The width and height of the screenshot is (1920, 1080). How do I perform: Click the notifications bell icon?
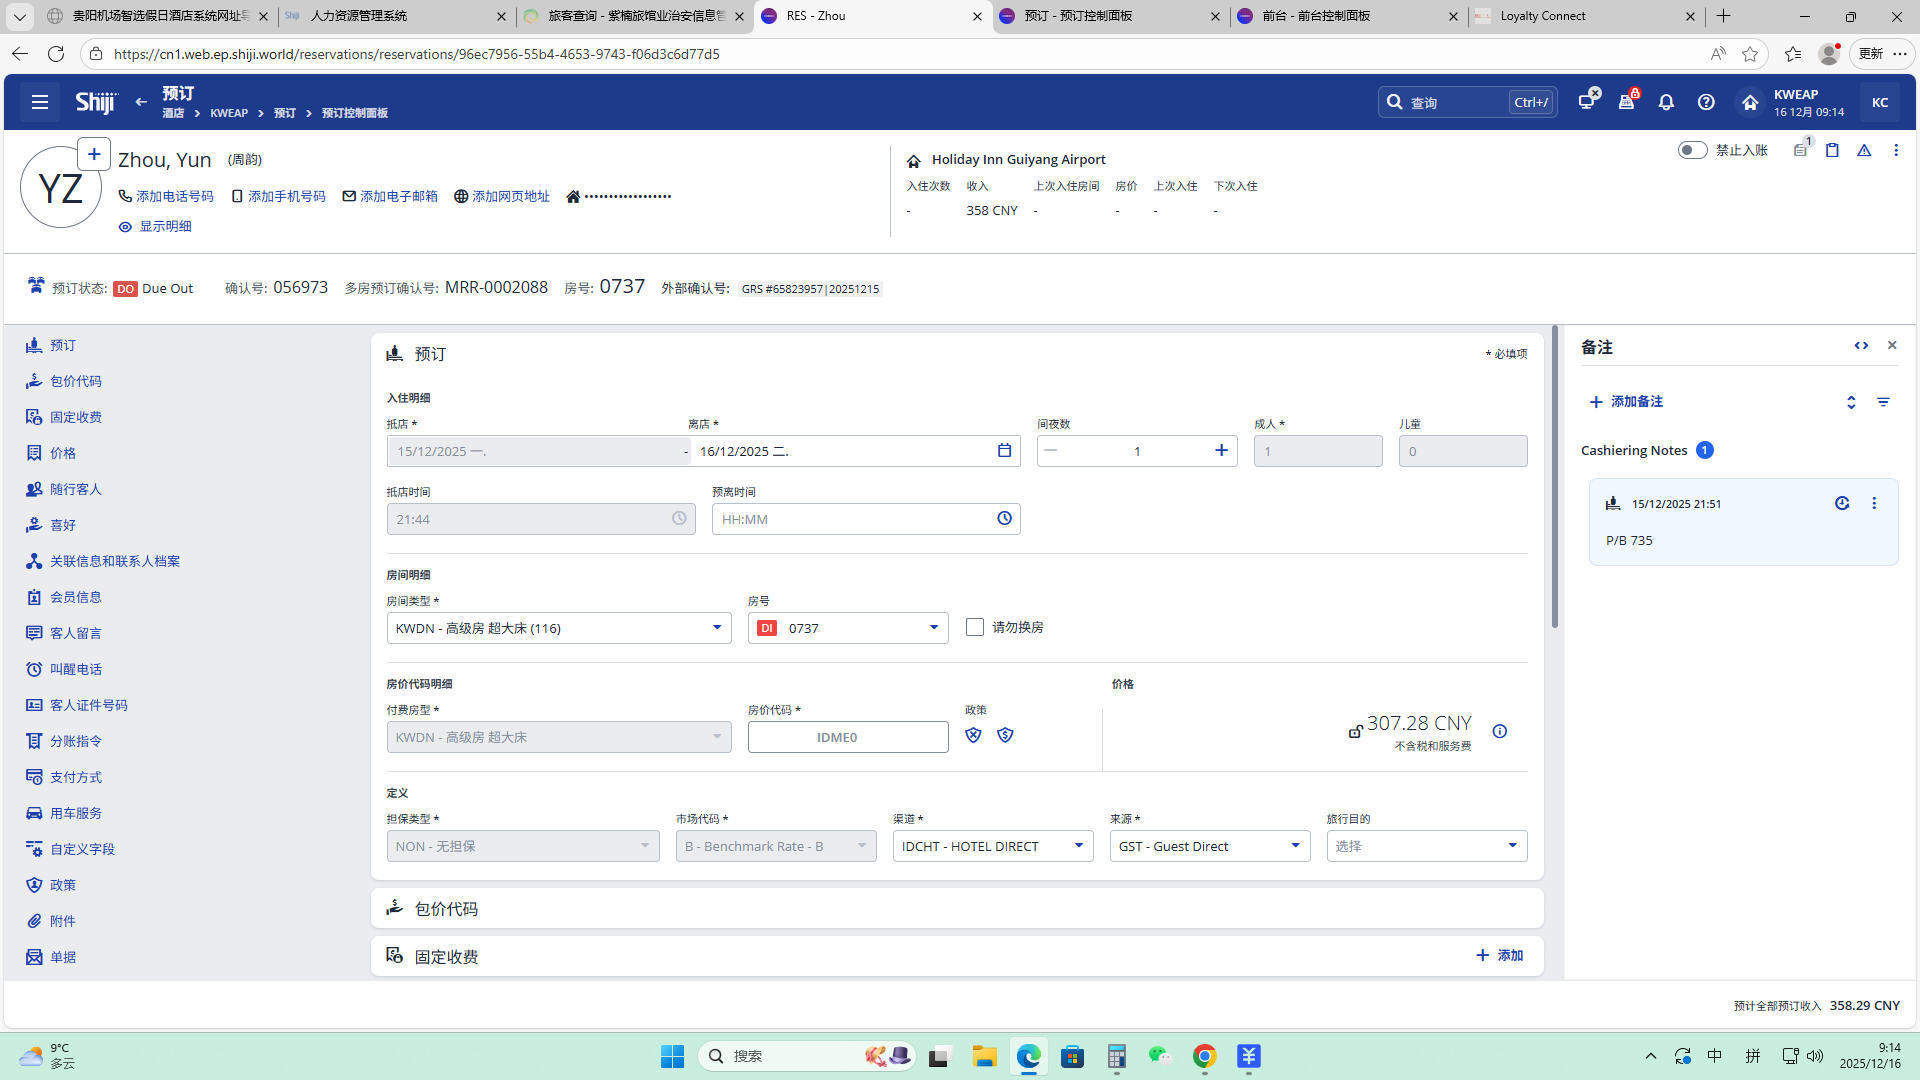pyautogui.click(x=1666, y=102)
